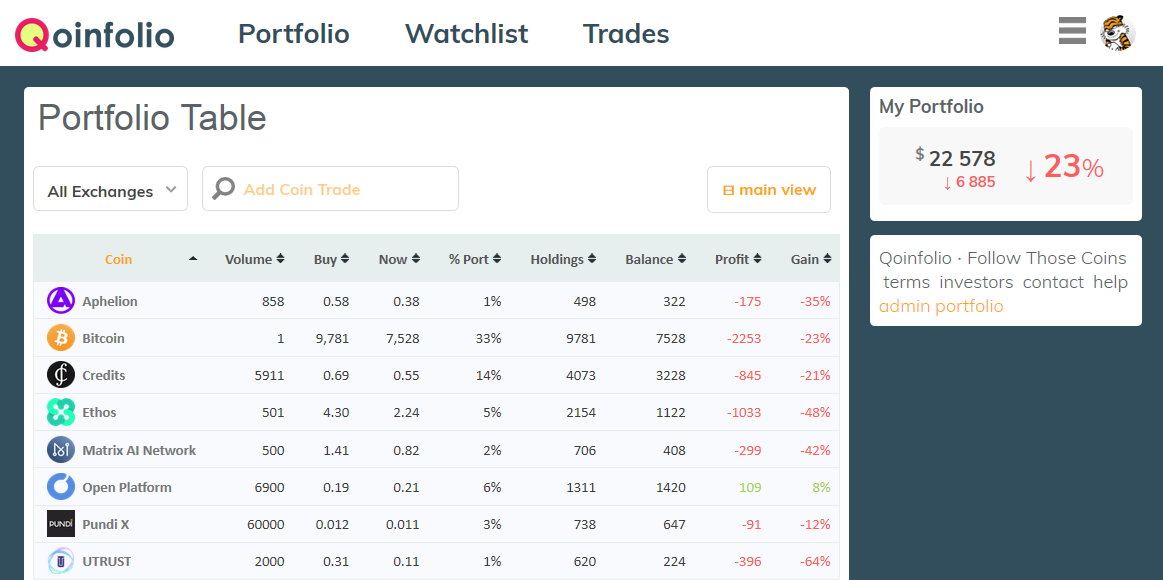Select the Matrix AI Network icon
Viewport: 1163px width, 580px height.
(x=61, y=449)
